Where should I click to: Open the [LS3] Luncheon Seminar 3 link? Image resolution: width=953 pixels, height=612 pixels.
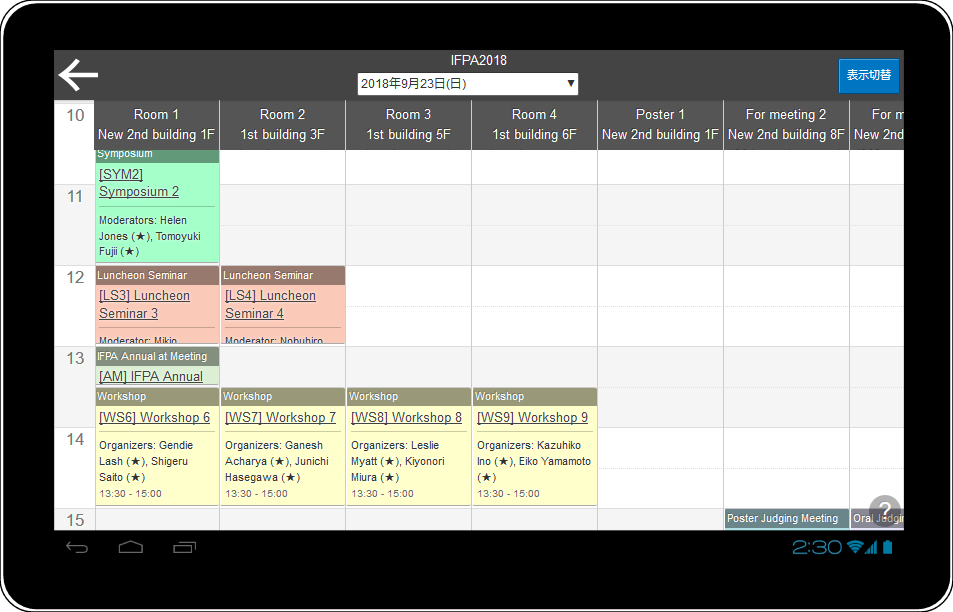145,304
